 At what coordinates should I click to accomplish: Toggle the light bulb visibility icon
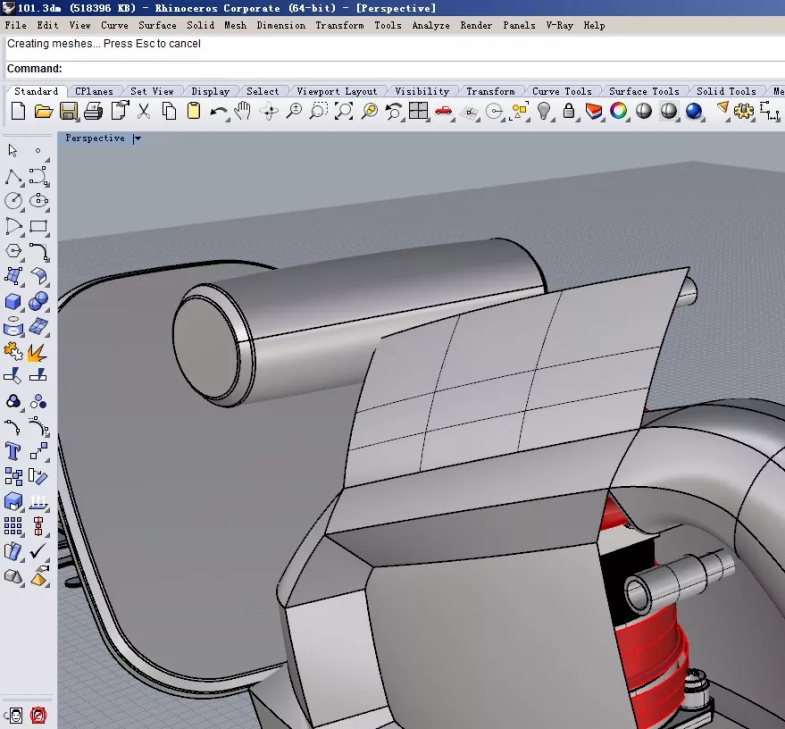(544, 111)
